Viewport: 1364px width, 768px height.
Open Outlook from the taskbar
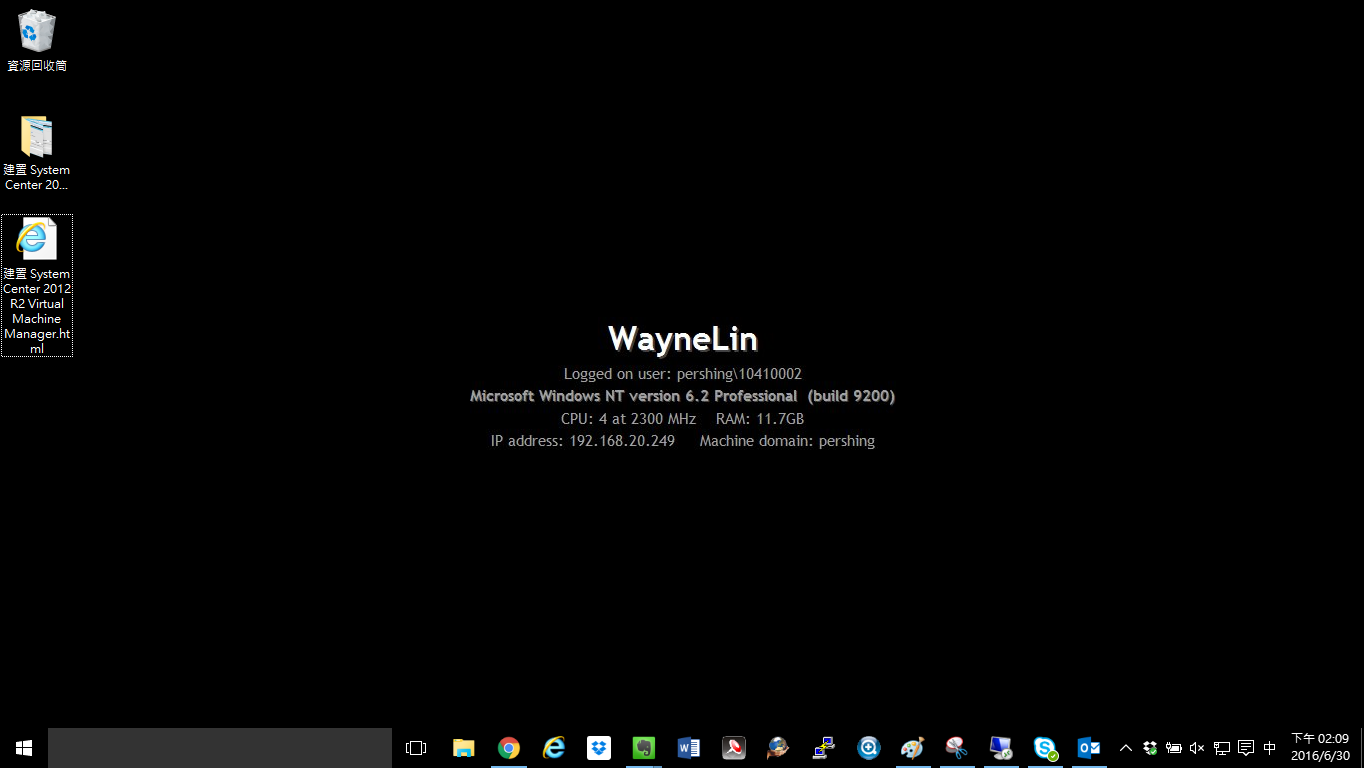[1089, 748]
